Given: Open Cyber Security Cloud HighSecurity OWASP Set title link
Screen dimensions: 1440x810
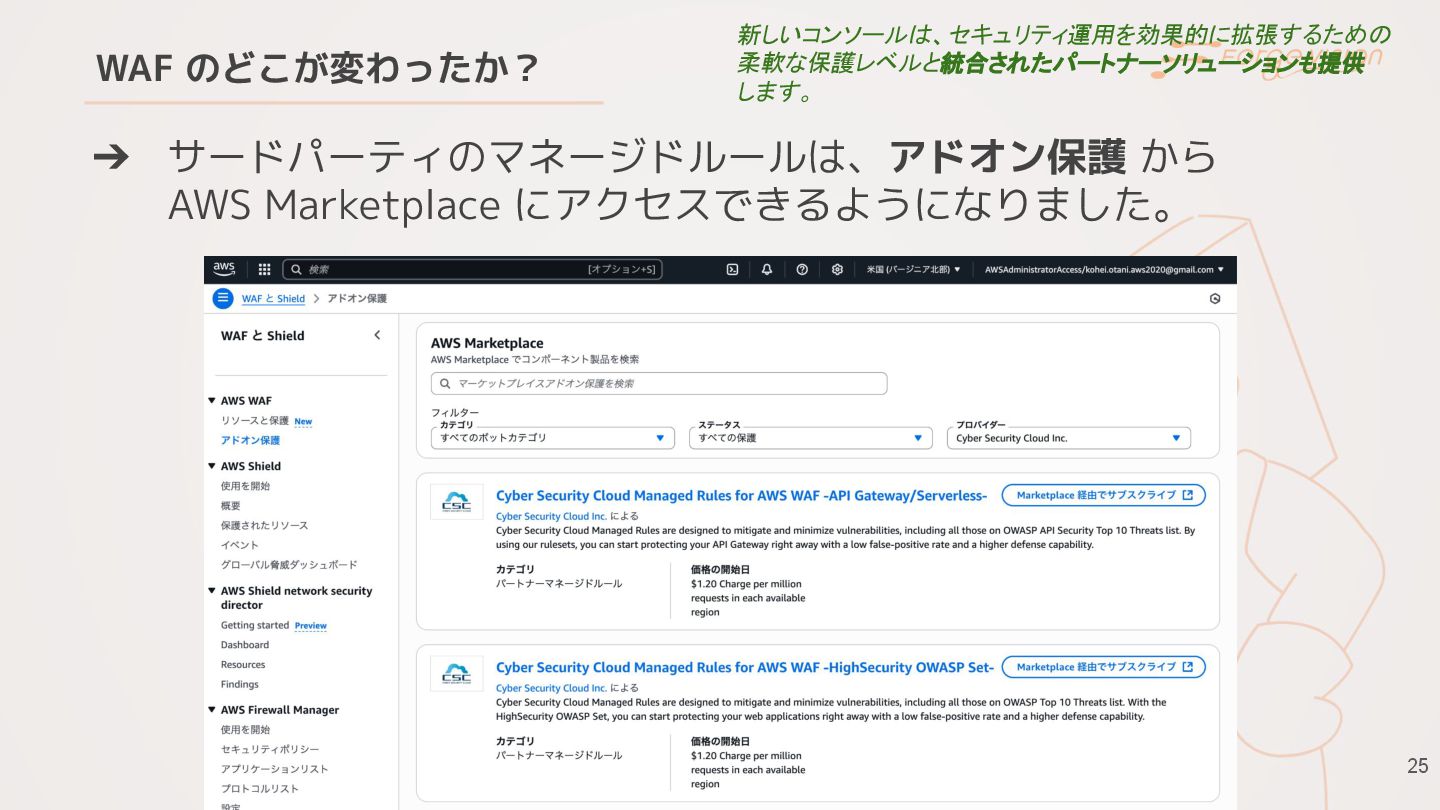Looking at the screenshot, I should [745, 668].
